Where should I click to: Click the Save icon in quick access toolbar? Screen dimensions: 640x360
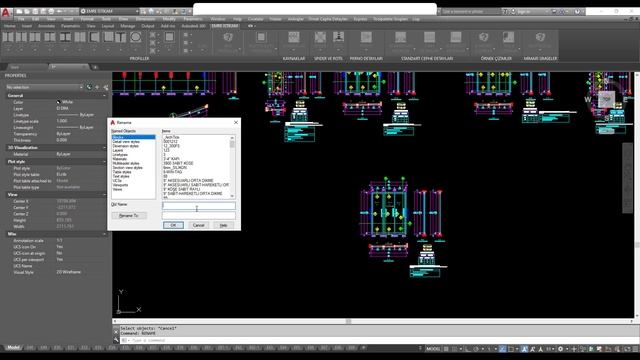(35, 11)
